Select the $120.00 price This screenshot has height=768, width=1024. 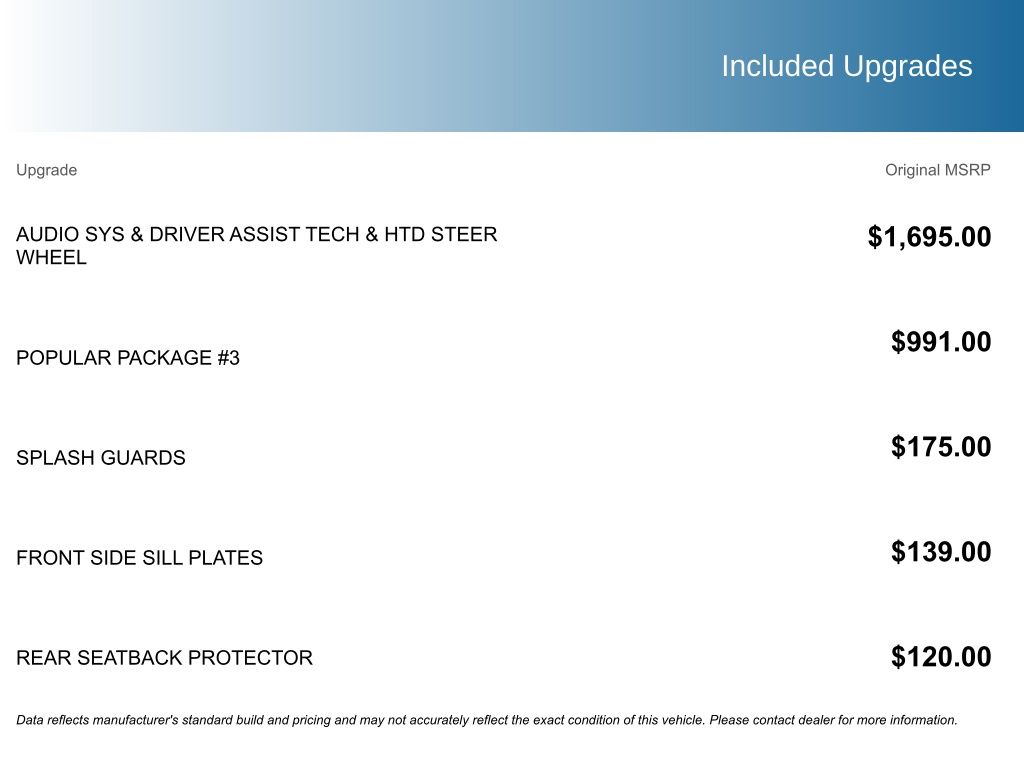pos(941,657)
